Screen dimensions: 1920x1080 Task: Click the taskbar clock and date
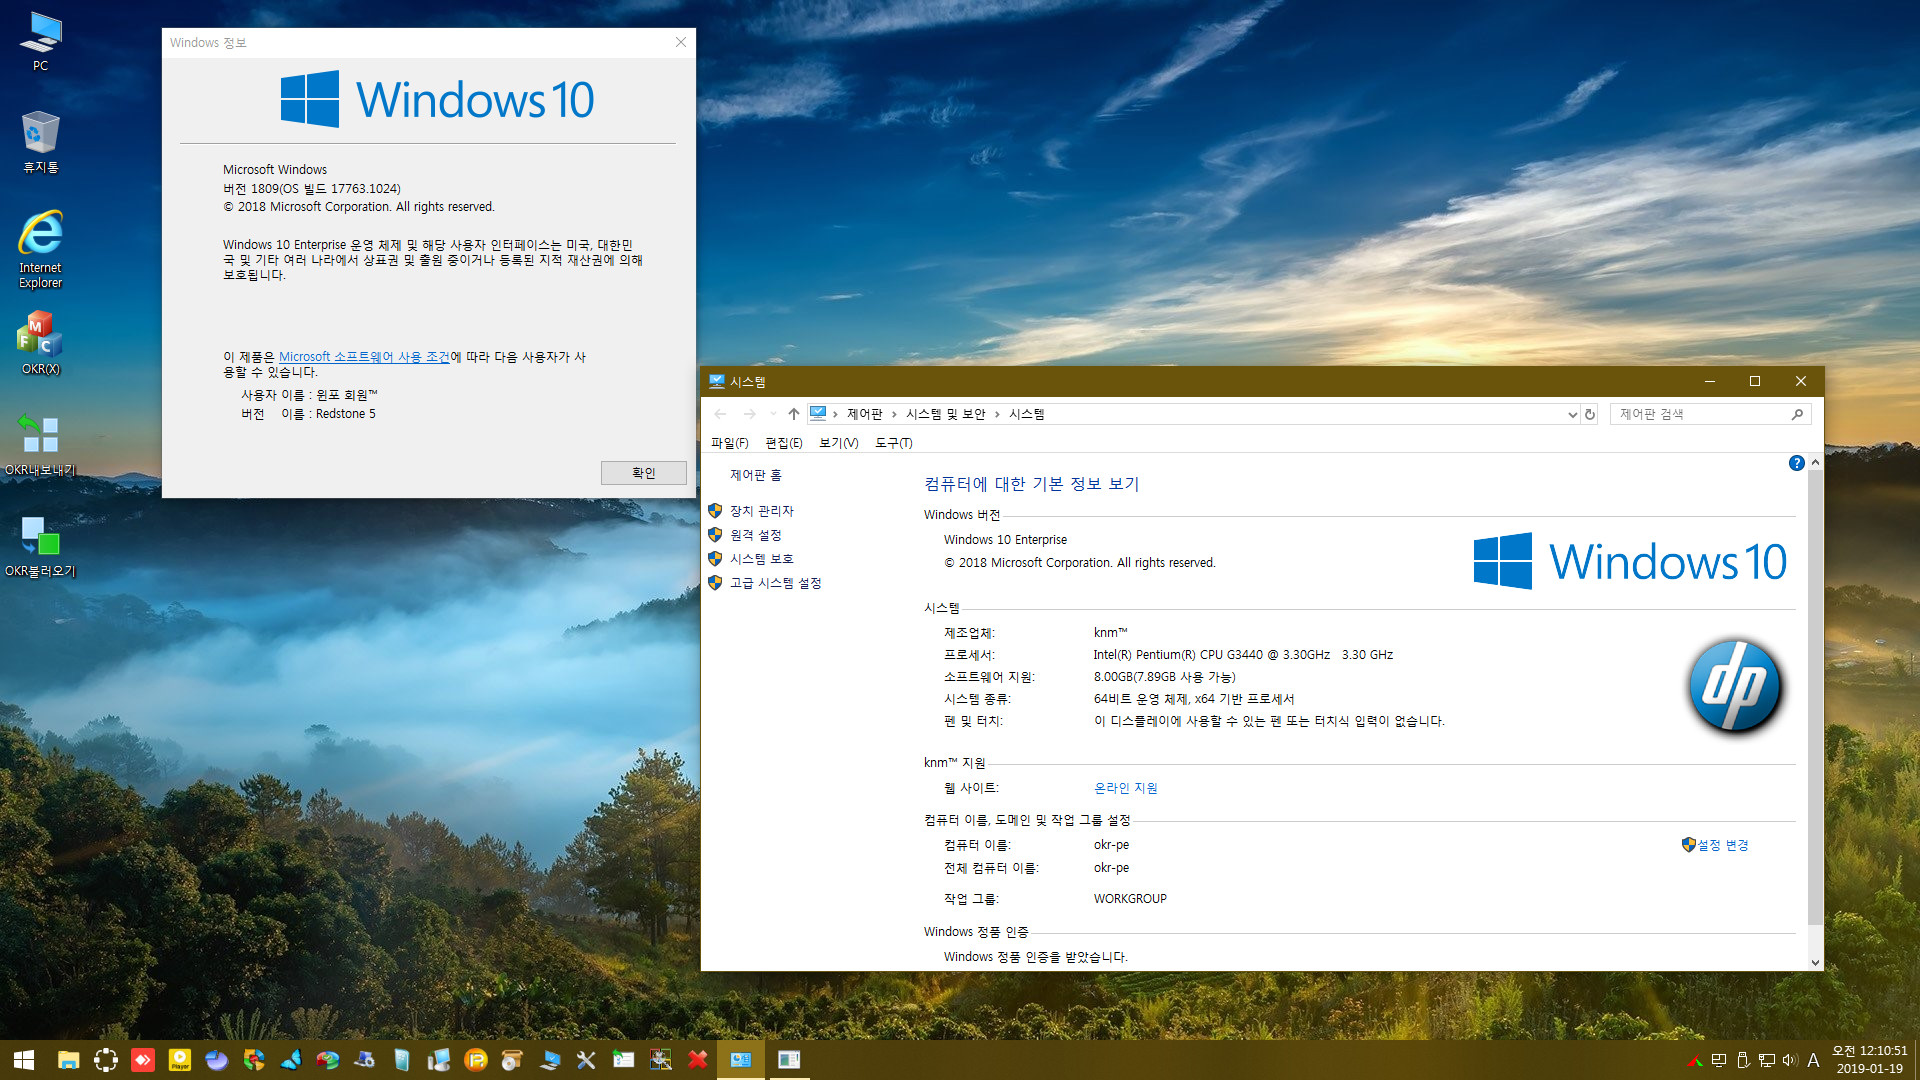[1869, 1060]
